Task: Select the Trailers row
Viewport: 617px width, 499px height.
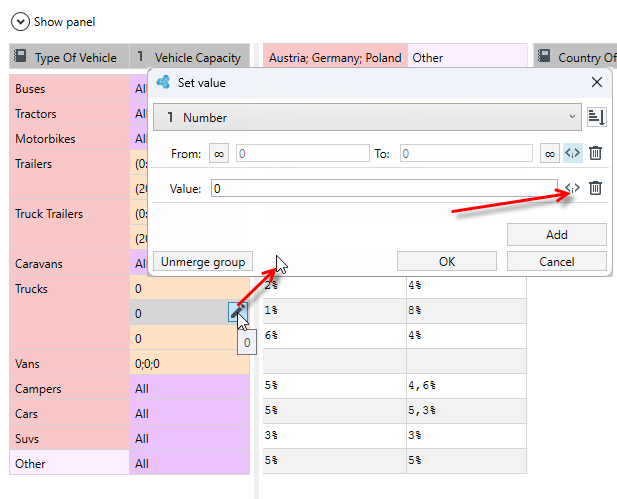Action: coord(69,174)
